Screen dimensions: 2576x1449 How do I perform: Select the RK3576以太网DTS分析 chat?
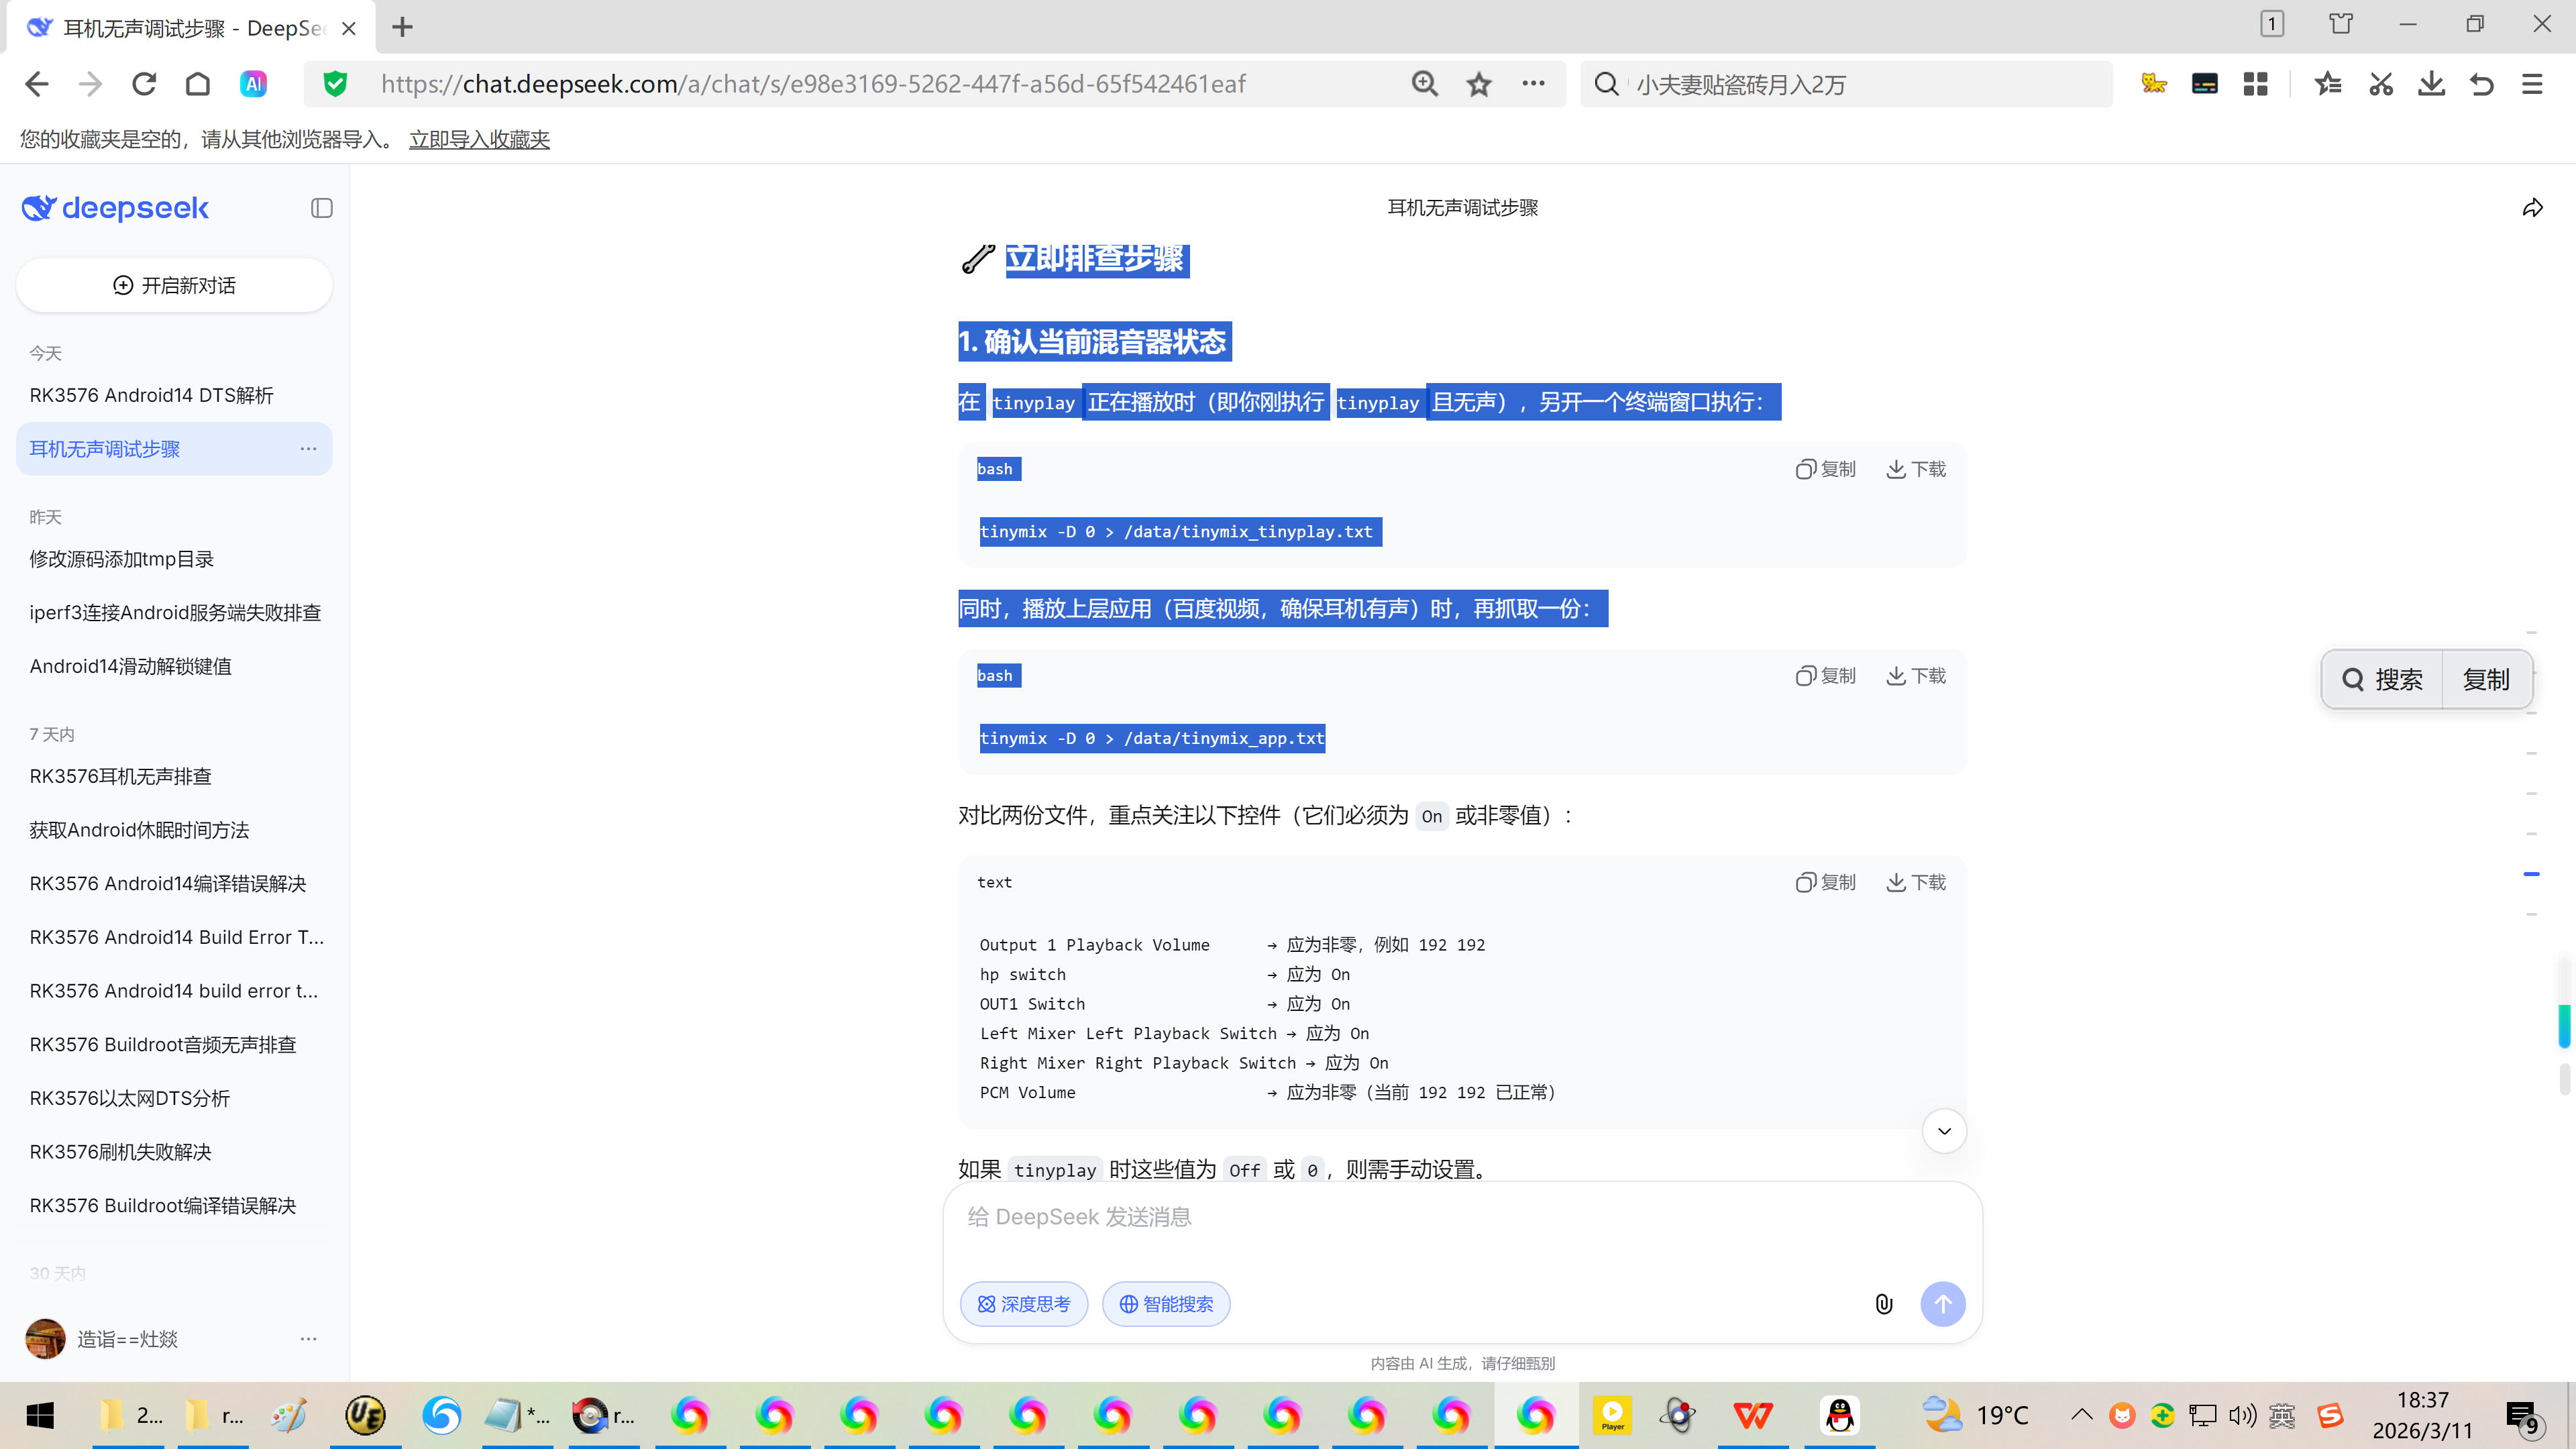click(x=130, y=1098)
